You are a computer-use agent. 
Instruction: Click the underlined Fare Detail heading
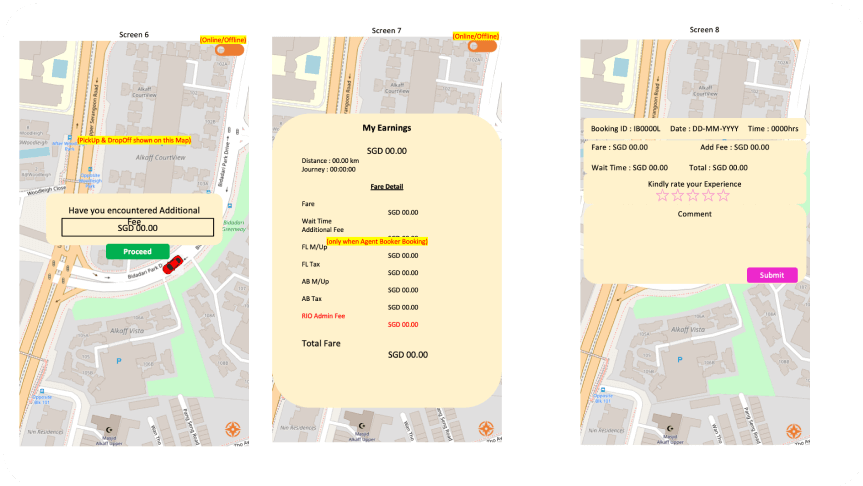386,187
